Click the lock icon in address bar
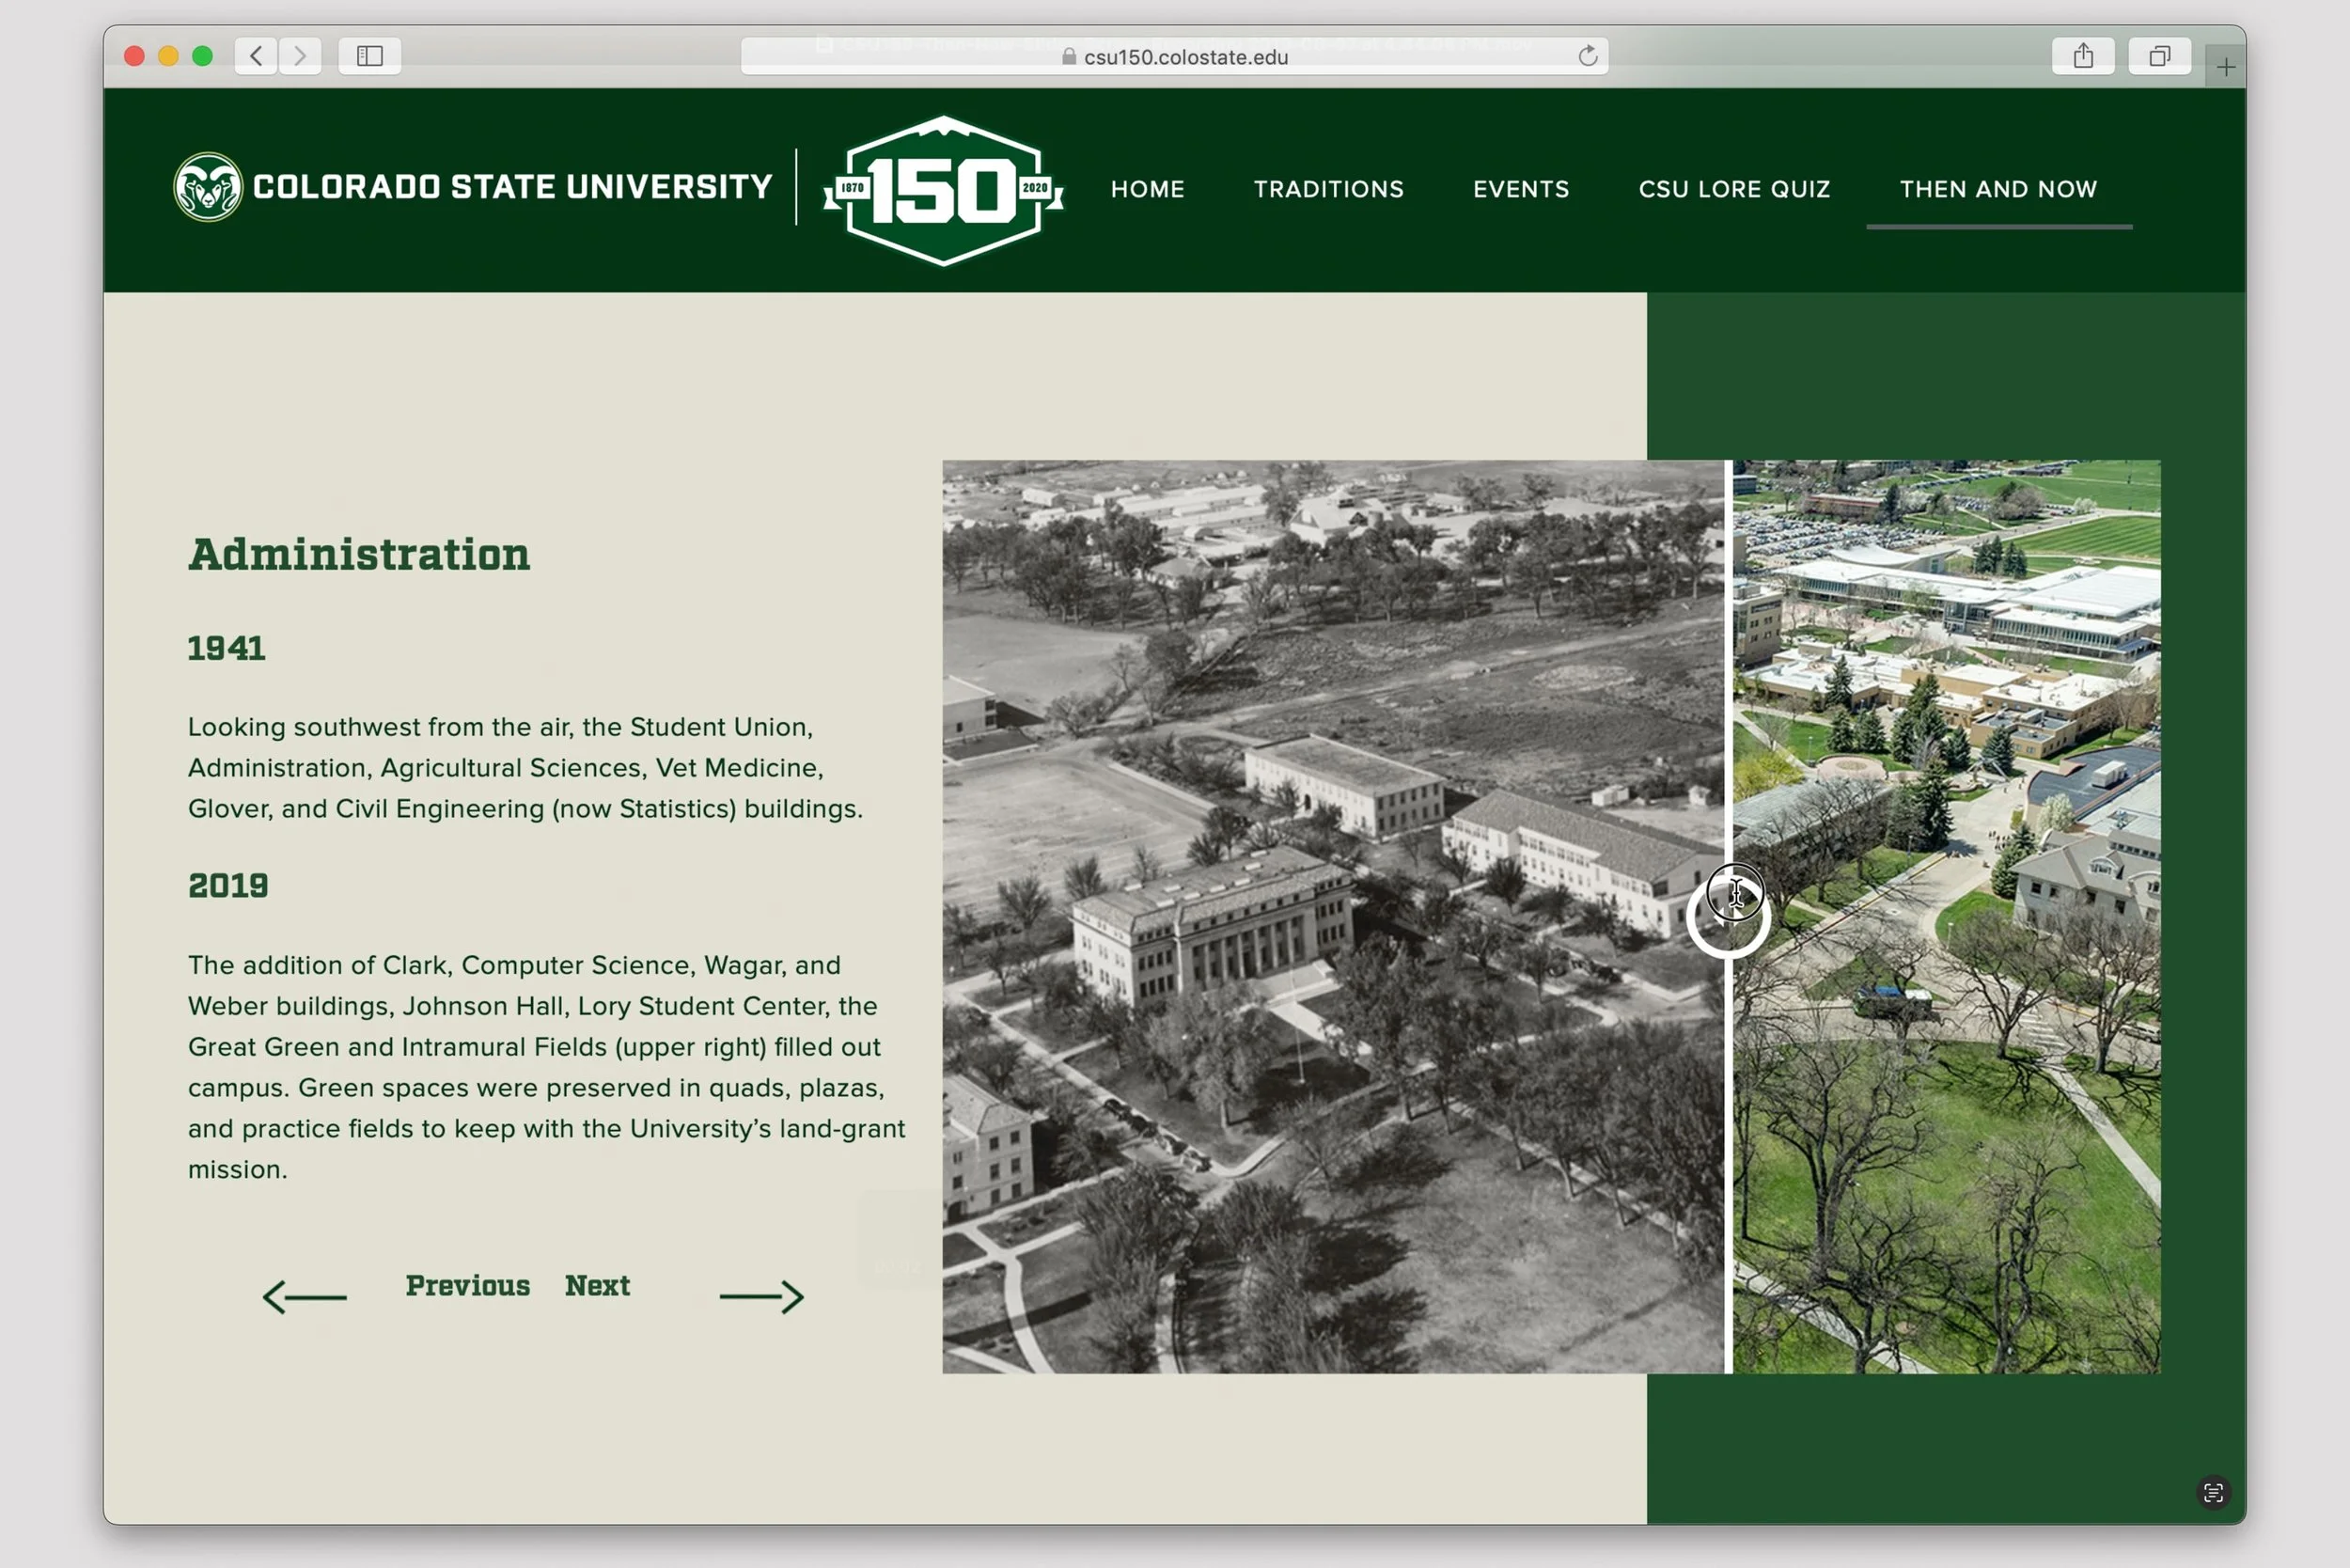This screenshot has width=2350, height=1568. coord(1069,57)
